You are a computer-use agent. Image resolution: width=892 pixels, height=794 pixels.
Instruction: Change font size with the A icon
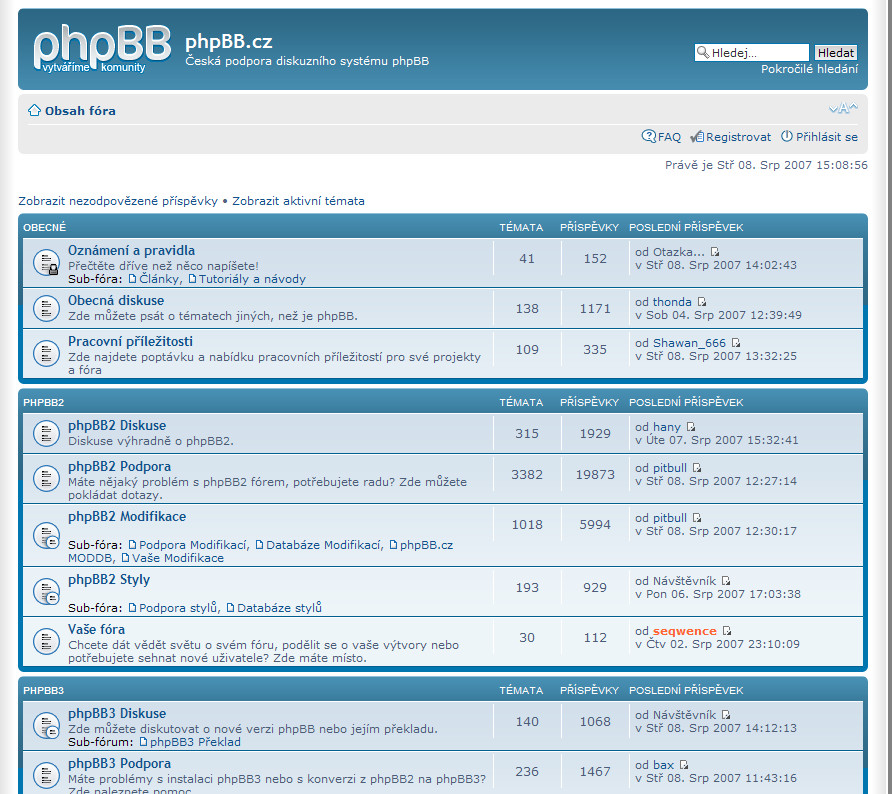click(843, 107)
